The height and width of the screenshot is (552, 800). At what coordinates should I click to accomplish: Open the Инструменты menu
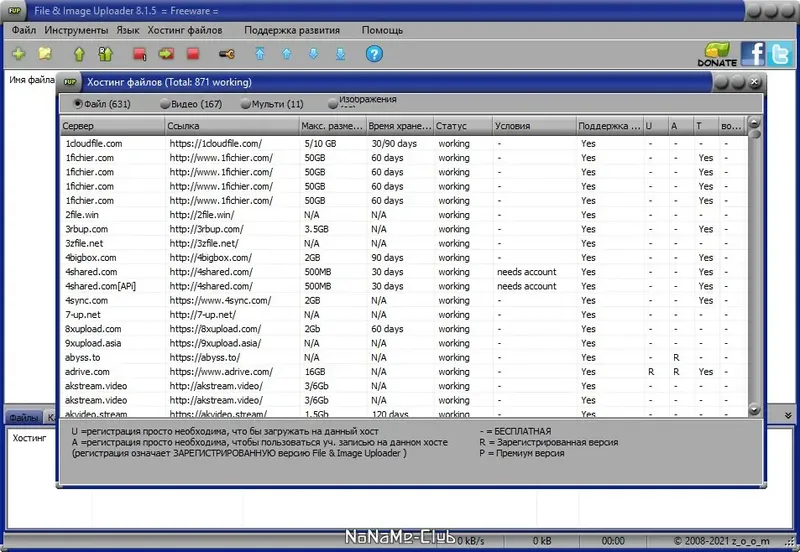tap(76, 30)
